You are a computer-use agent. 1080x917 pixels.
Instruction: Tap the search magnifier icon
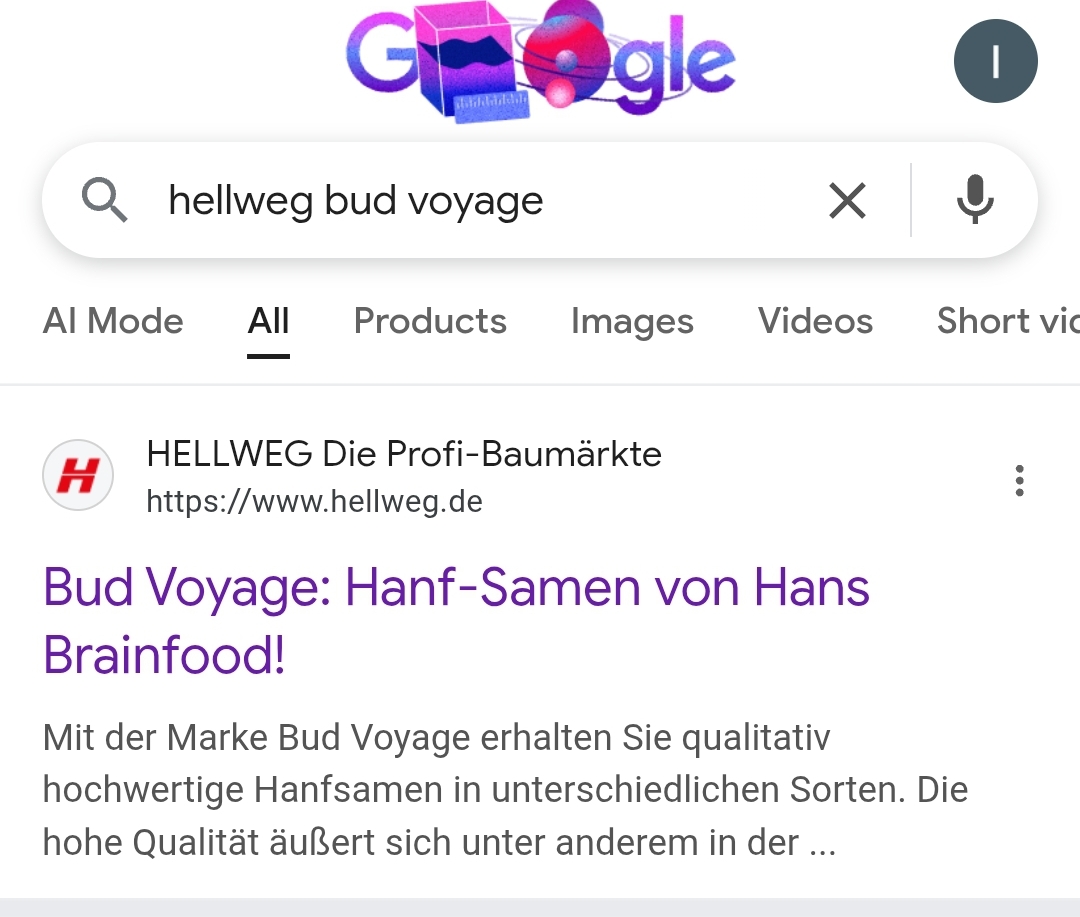click(x=104, y=200)
